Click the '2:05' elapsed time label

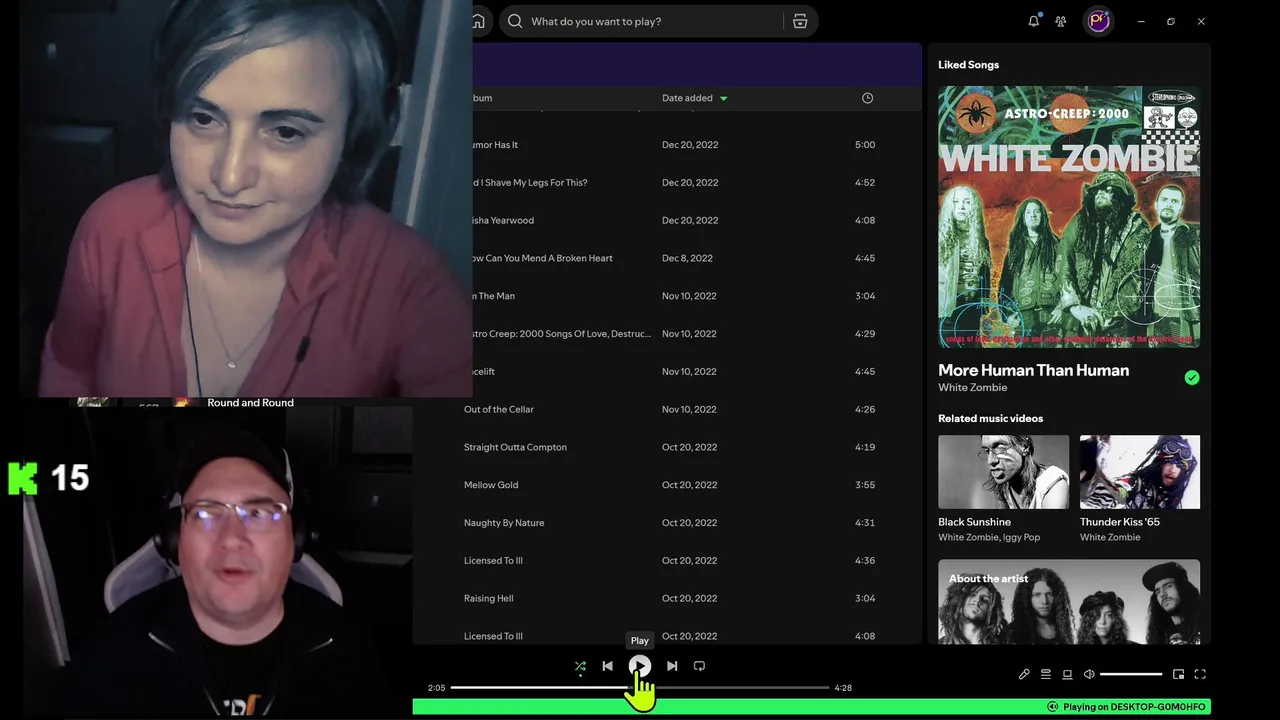point(436,688)
